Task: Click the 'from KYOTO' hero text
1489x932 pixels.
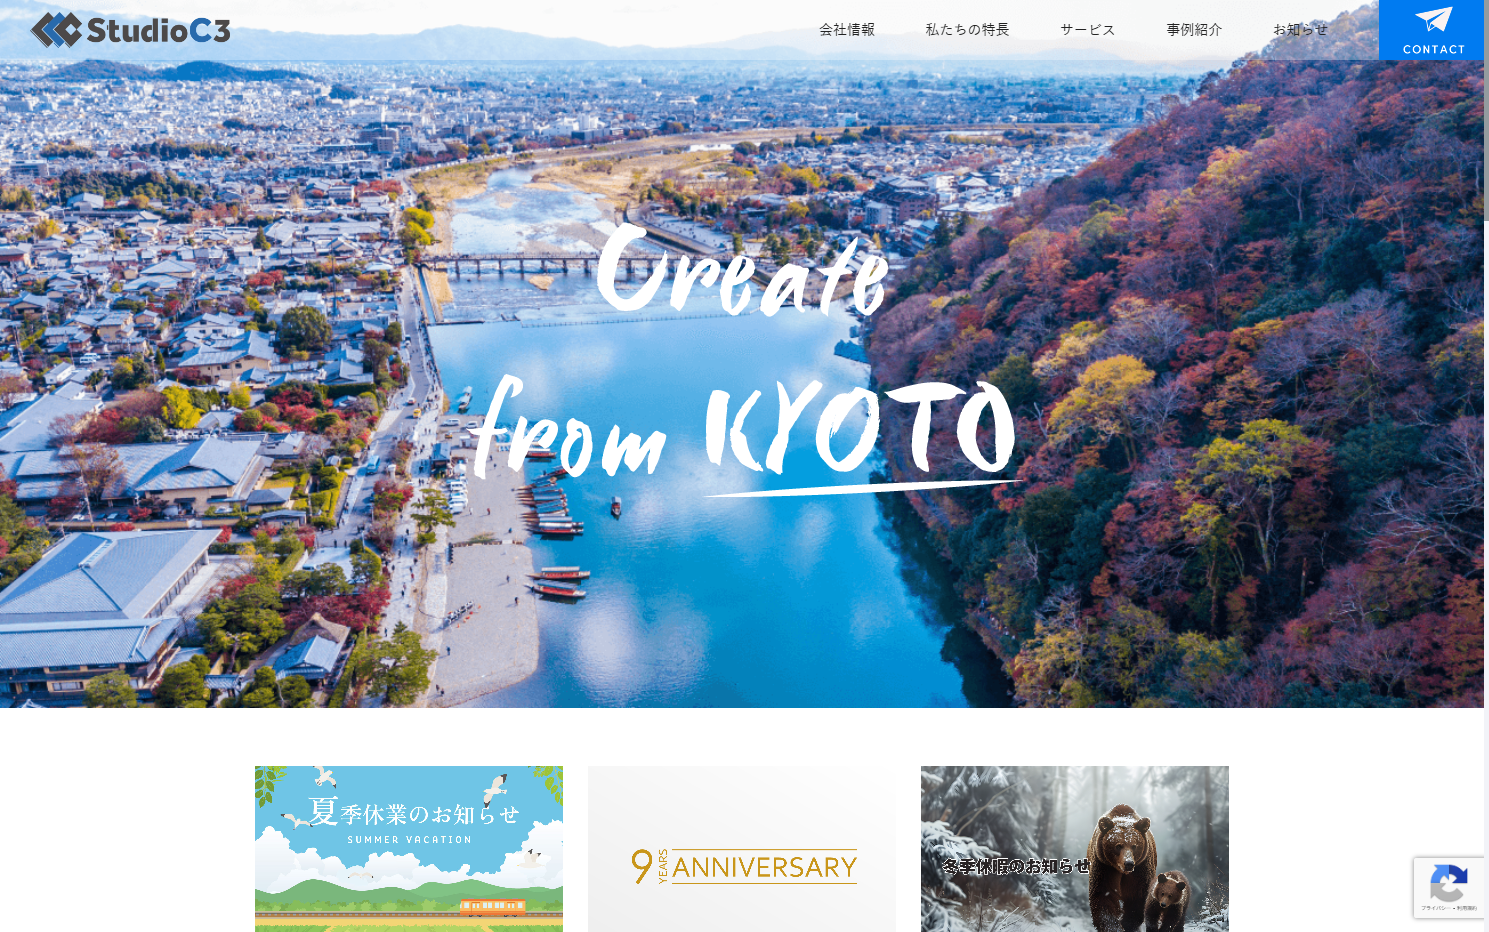Action: pos(745,430)
